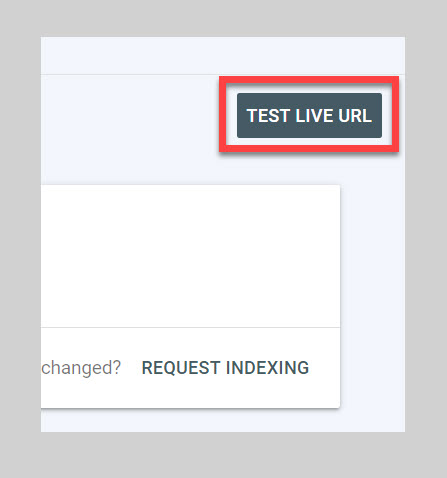Viewport: 447px width, 478px height.
Task: Click the word LIVE on dark button
Action: click(314, 116)
